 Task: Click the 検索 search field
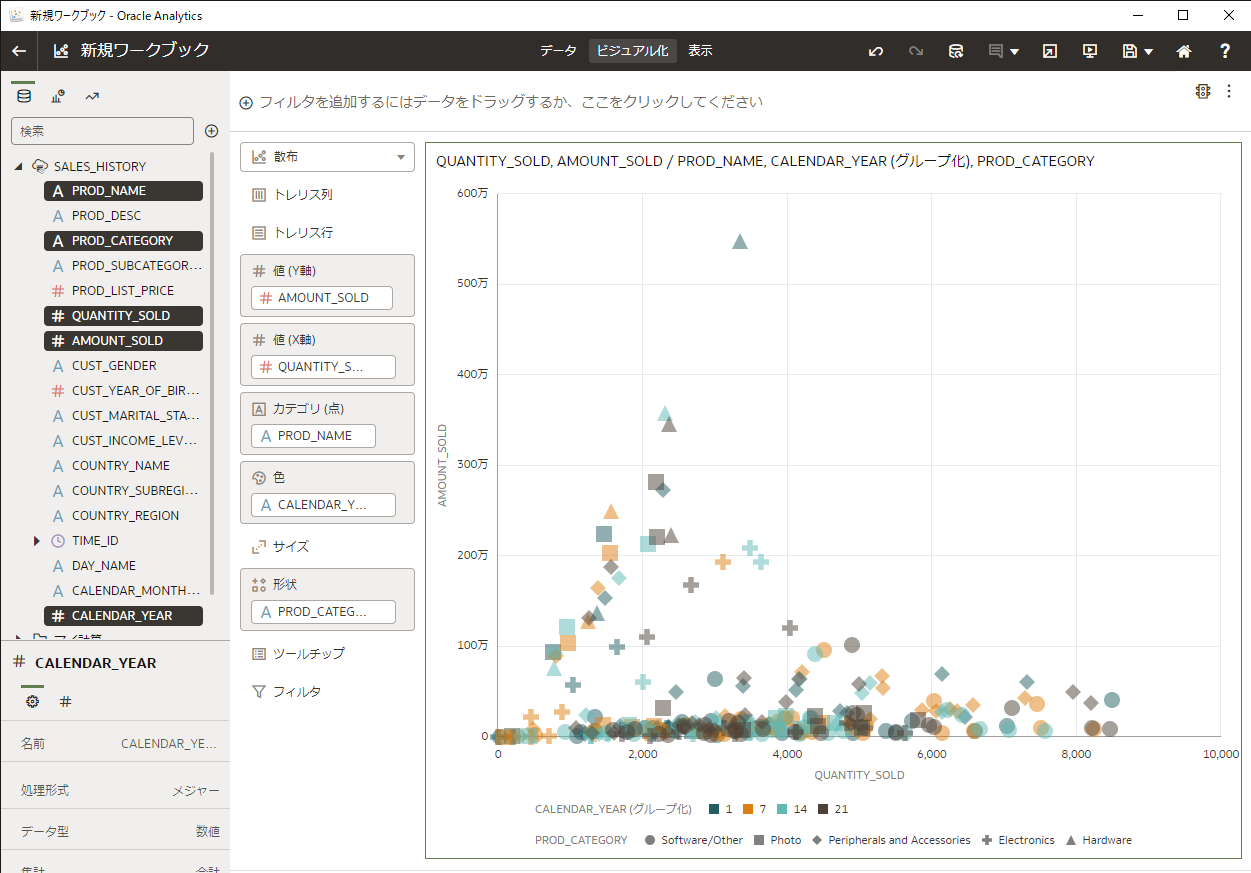point(102,131)
